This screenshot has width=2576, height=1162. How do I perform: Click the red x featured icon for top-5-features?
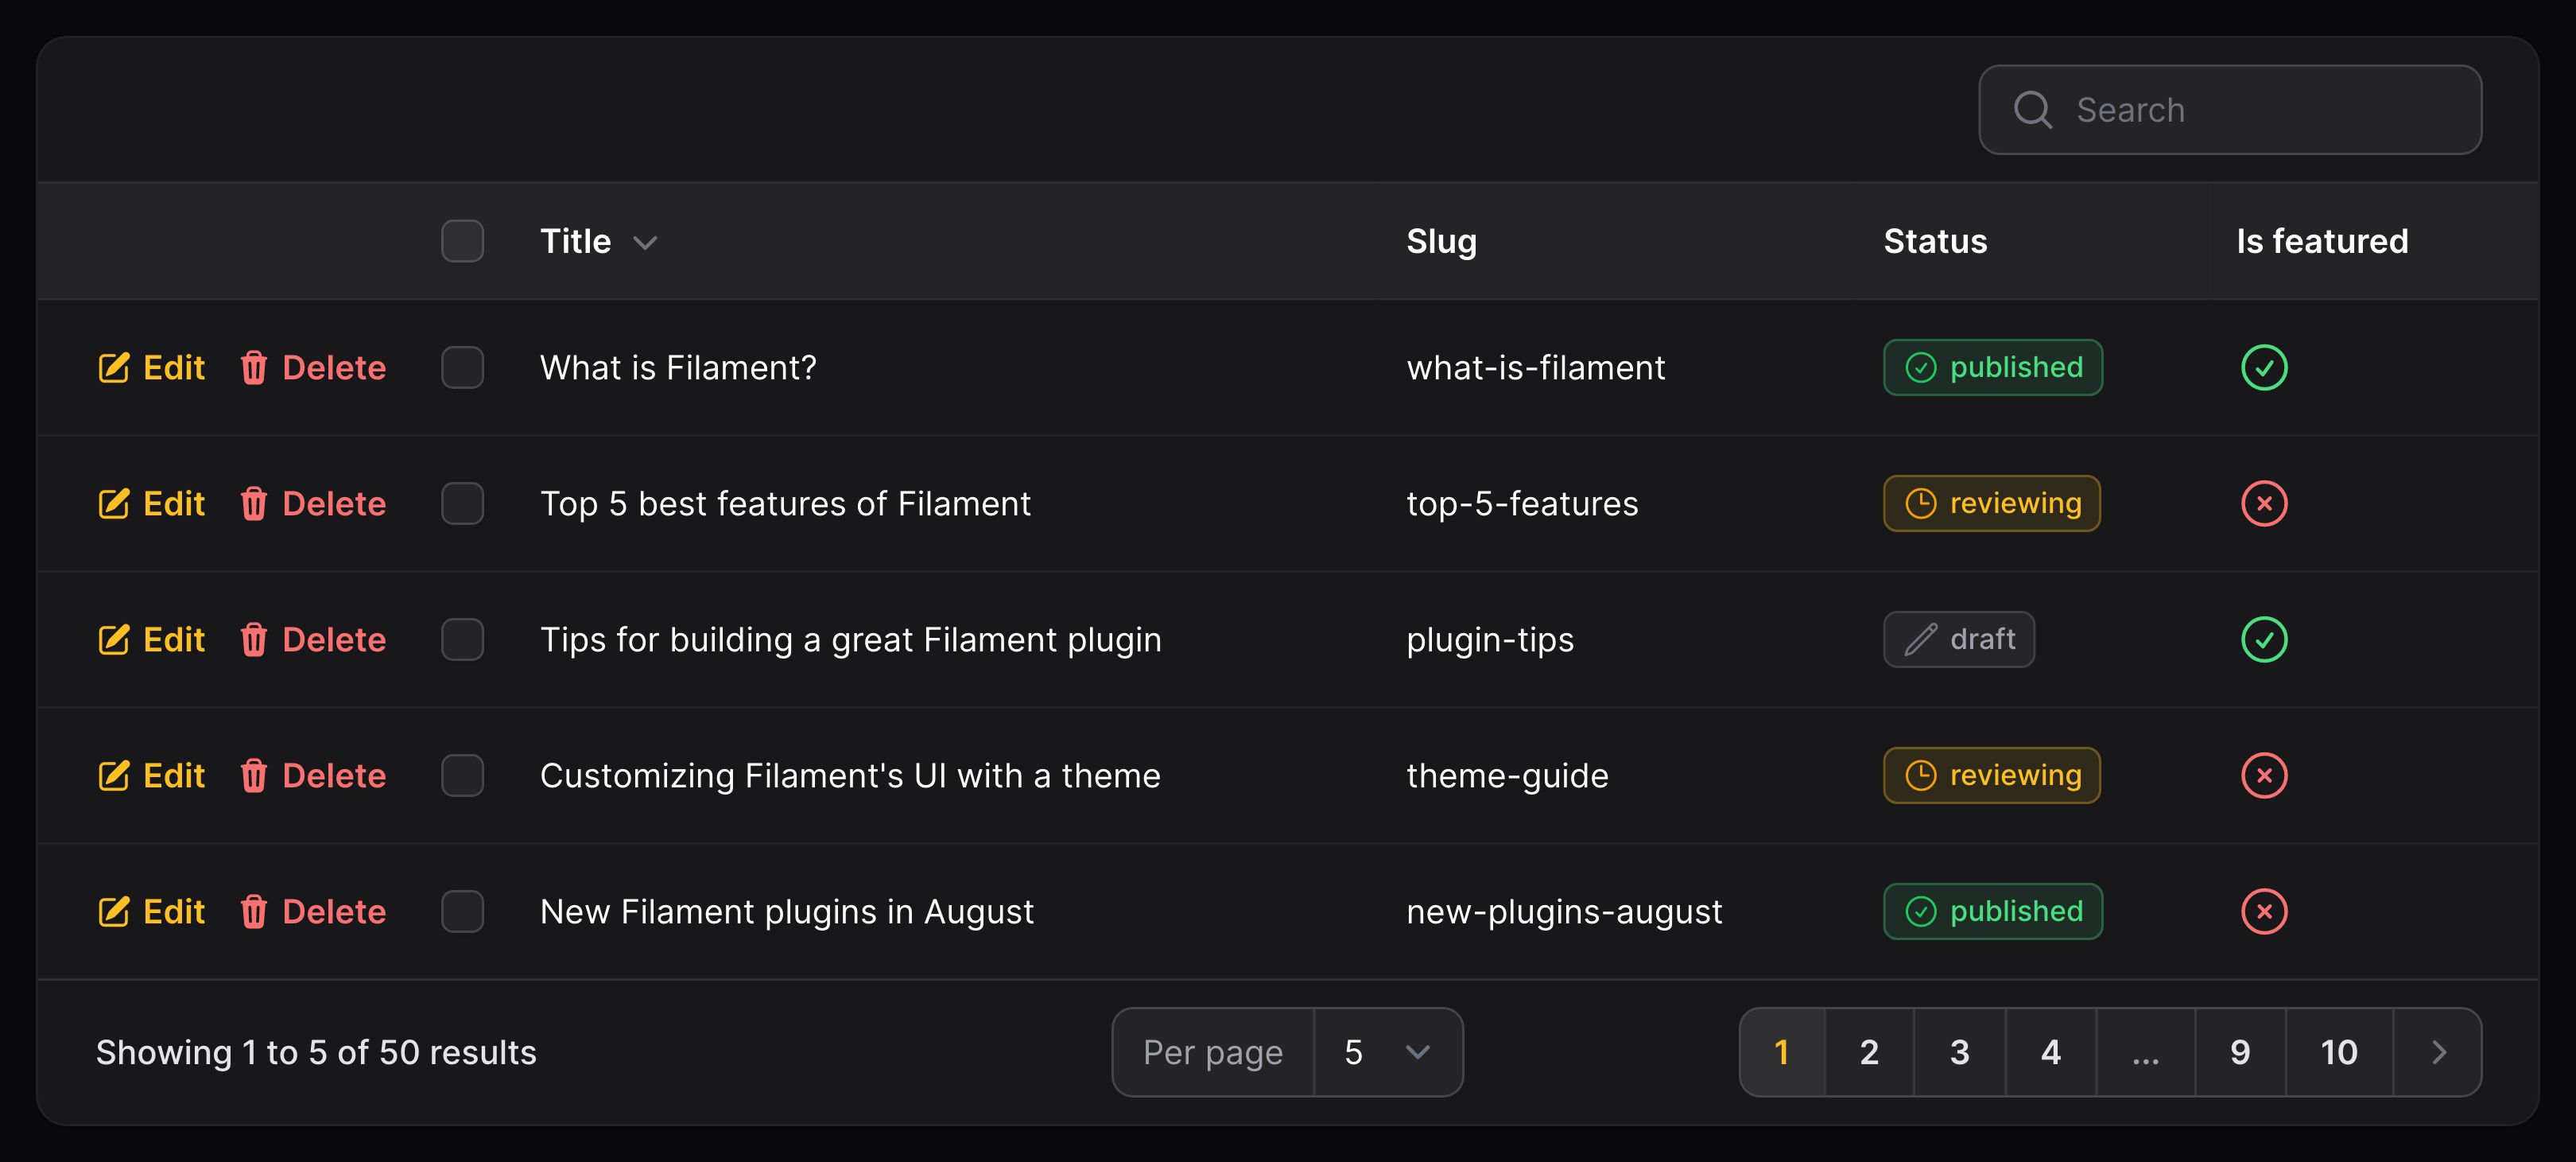pyautogui.click(x=2264, y=503)
